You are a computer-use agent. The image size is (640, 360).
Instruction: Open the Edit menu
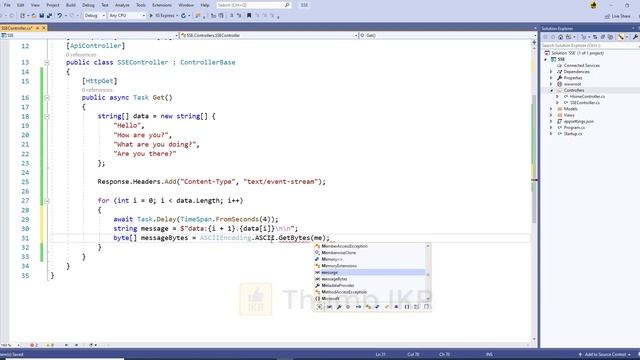[20, 5]
